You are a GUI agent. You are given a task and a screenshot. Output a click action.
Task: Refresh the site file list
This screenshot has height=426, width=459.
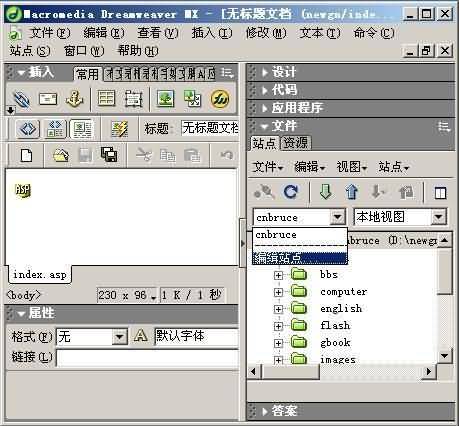[291, 192]
